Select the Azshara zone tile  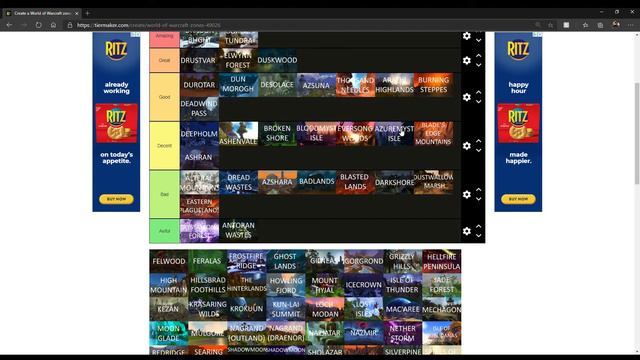click(277, 182)
